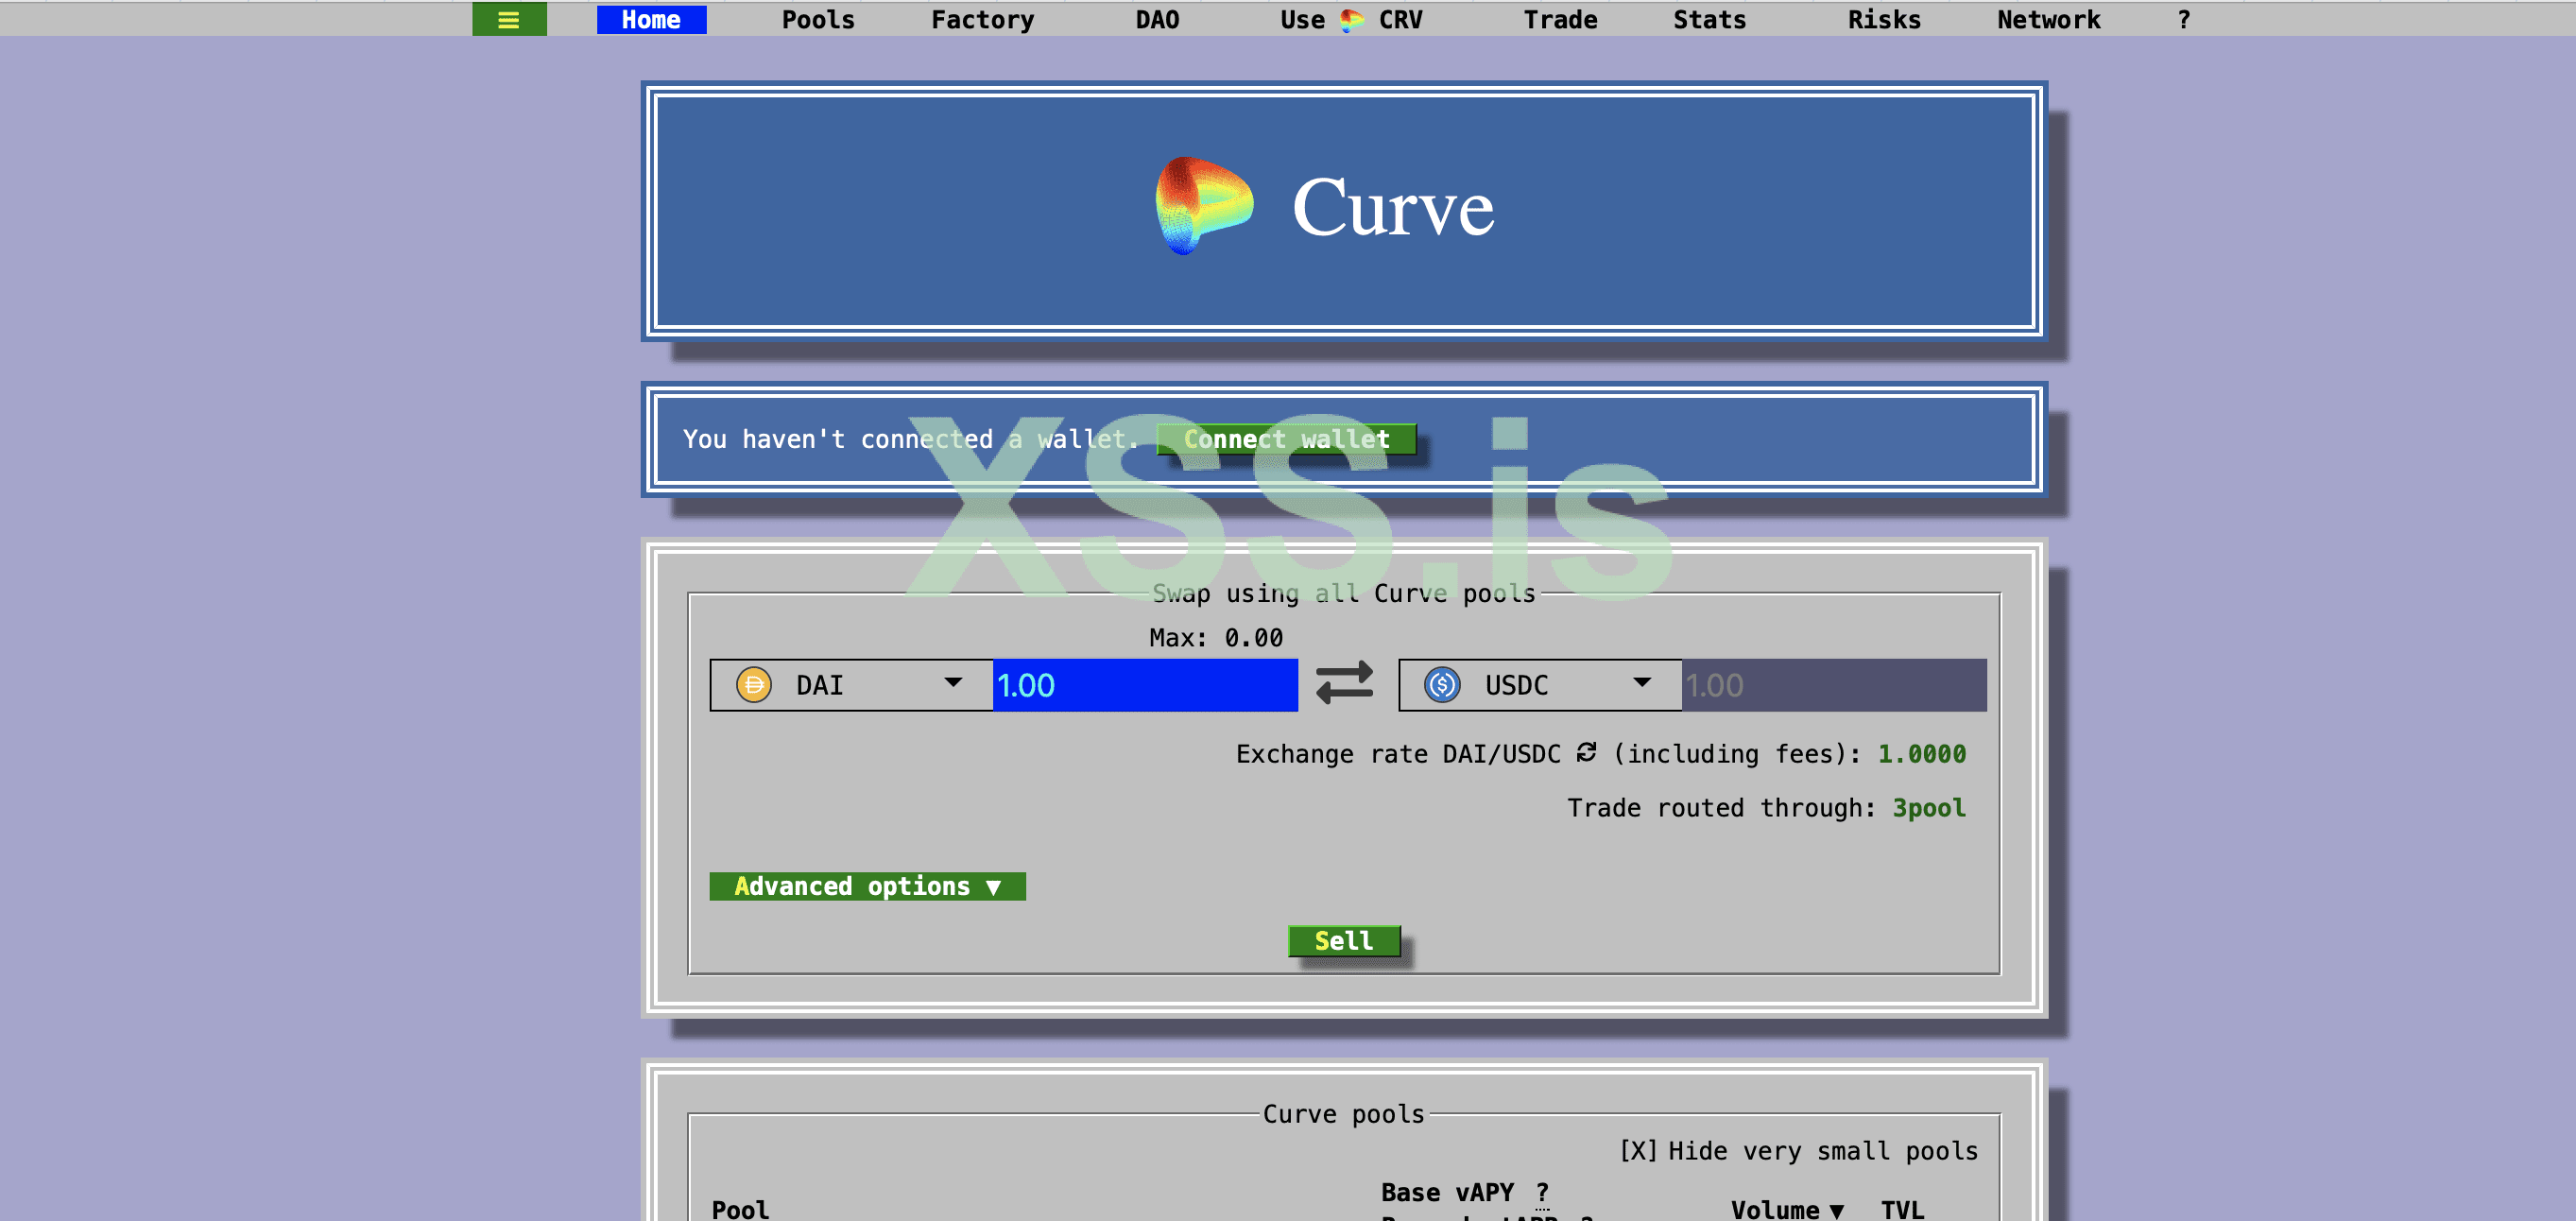Open the question mark help menu
The width and height of the screenshot is (2576, 1221).
[2183, 20]
